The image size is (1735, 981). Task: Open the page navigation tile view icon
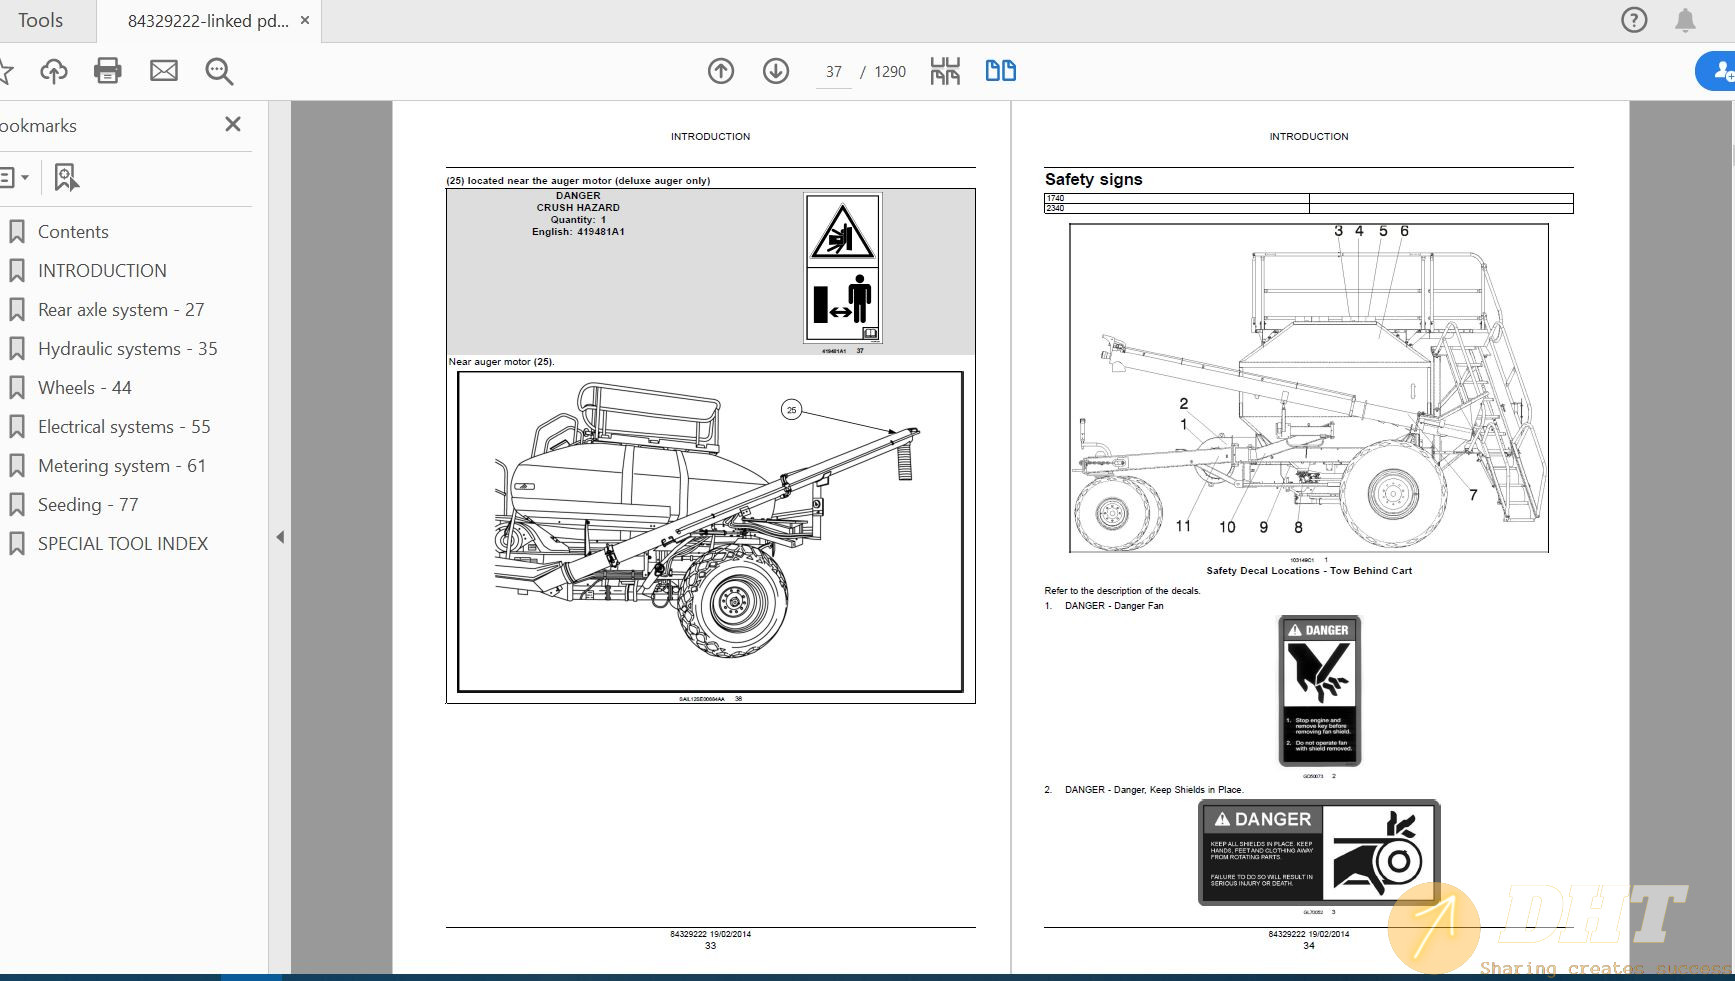(943, 71)
